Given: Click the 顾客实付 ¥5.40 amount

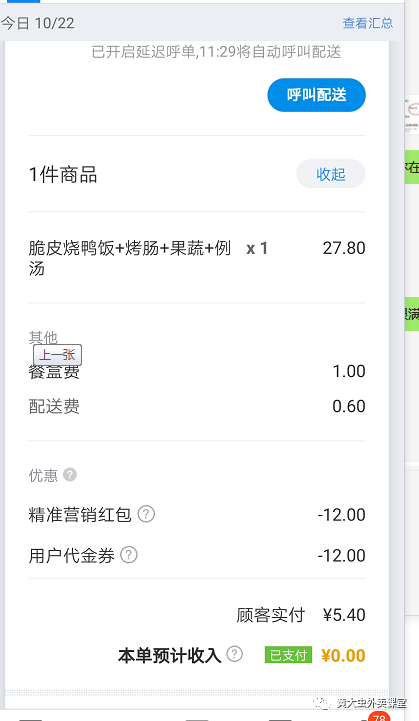Looking at the screenshot, I should tap(344, 615).
